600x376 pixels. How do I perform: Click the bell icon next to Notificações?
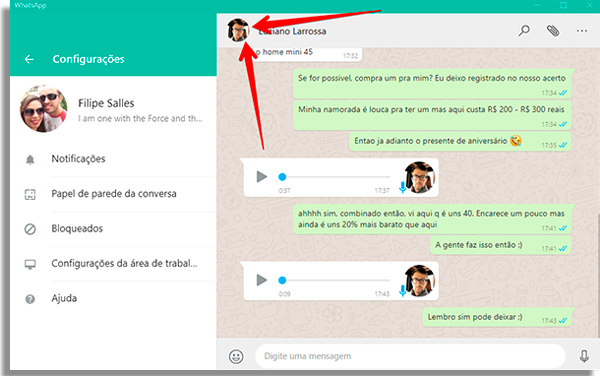point(30,160)
